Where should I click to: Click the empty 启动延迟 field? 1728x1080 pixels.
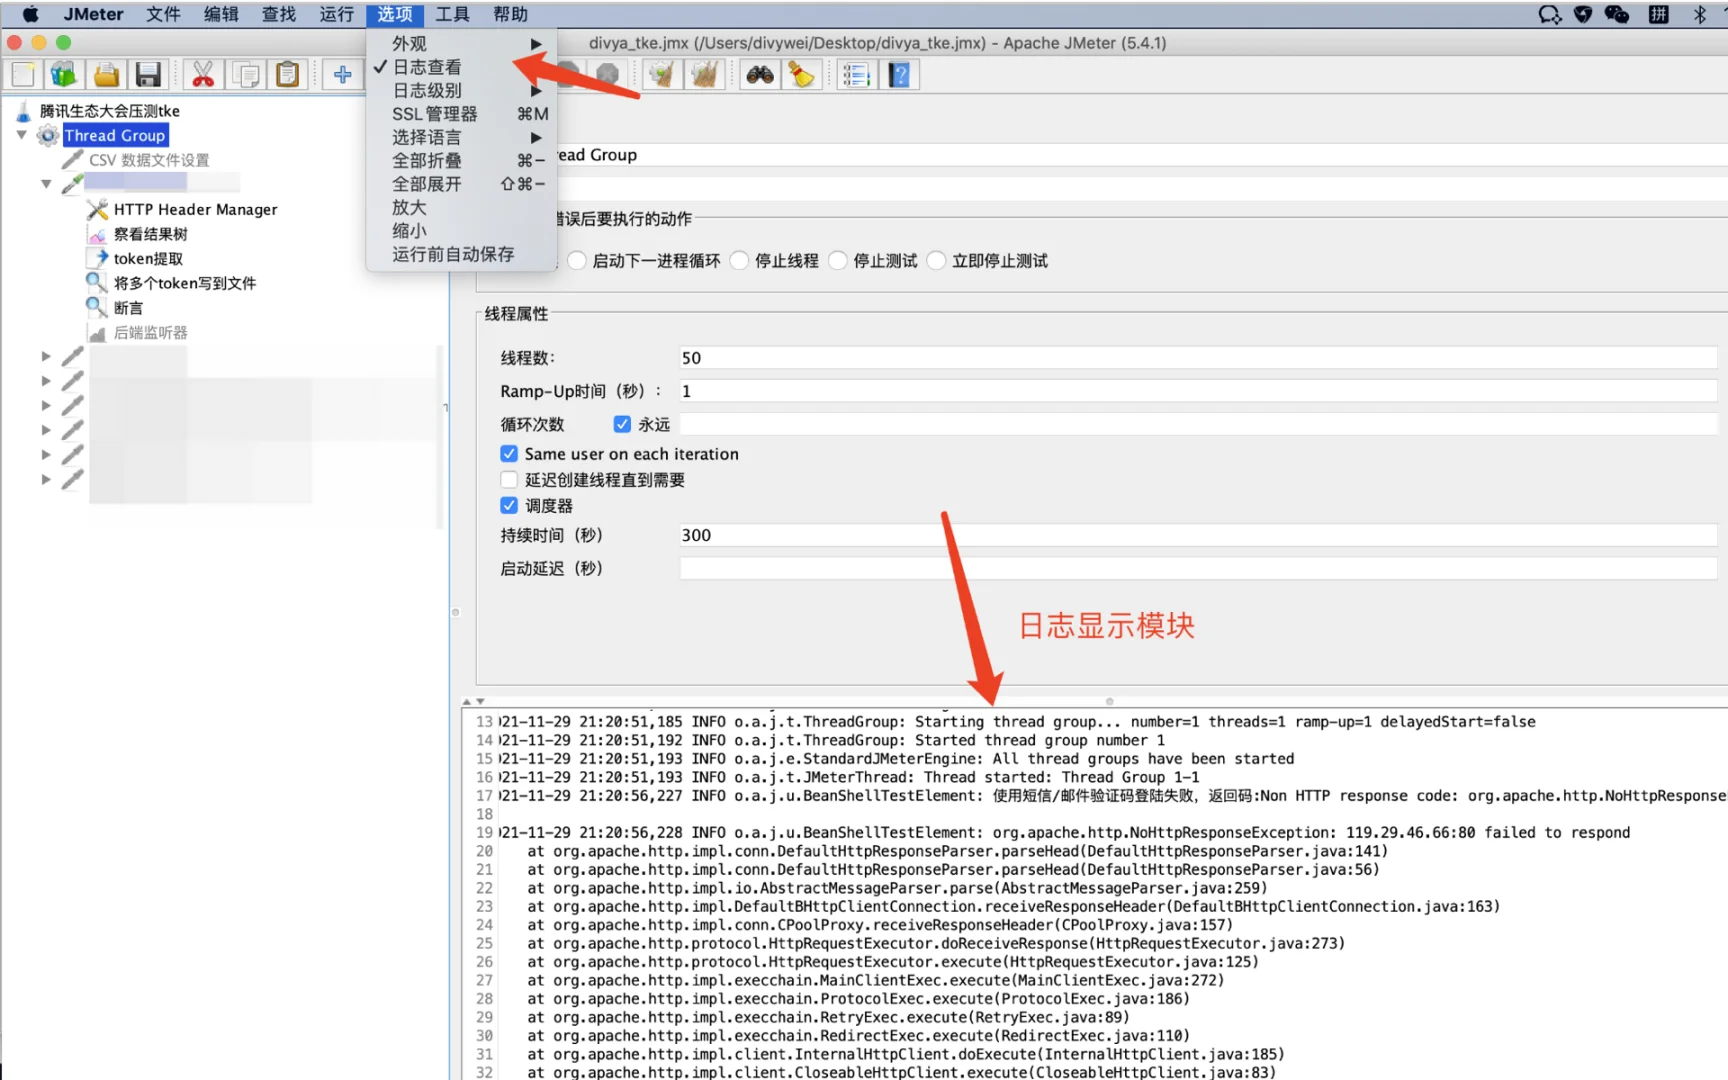coord(1198,568)
